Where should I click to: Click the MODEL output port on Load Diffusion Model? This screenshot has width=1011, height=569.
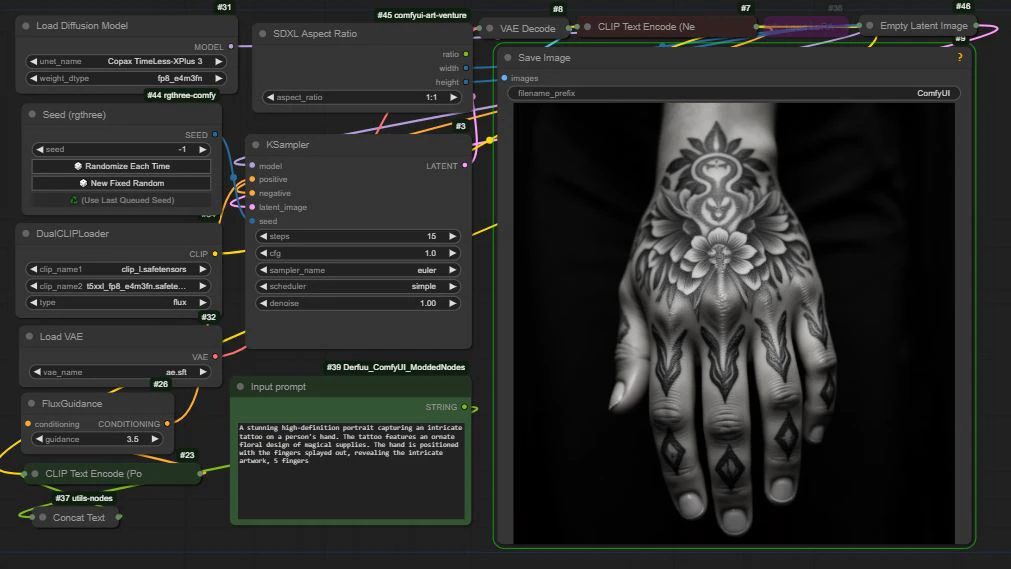click(x=231, y=46)
